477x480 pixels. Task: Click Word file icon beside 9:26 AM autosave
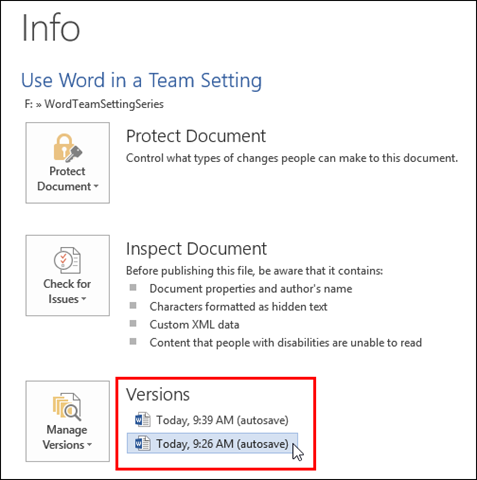(143, 444)
